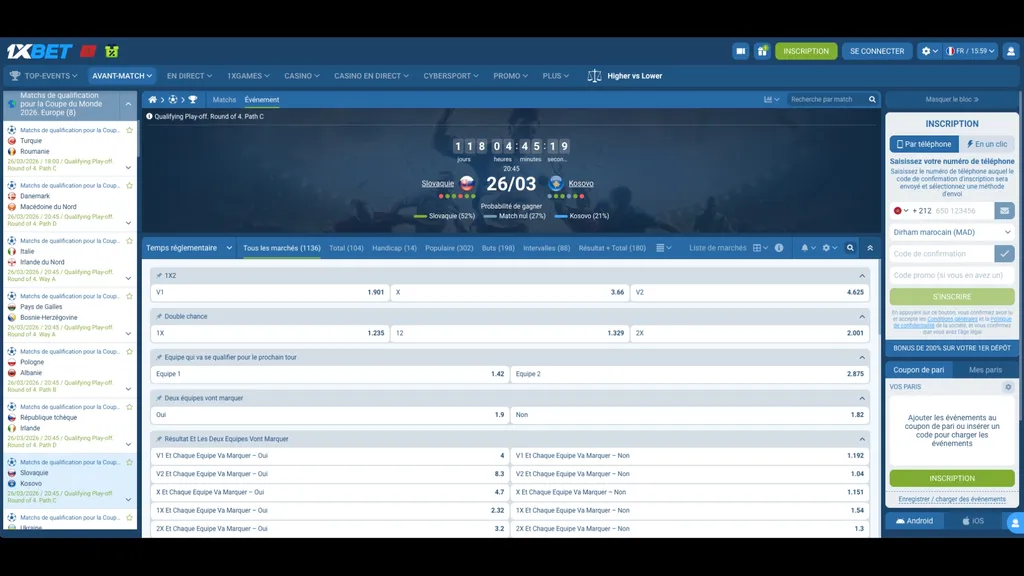Click the gift bonus icon in header
The height and width of the screenshot is (576, 1024).
[762, 51]
